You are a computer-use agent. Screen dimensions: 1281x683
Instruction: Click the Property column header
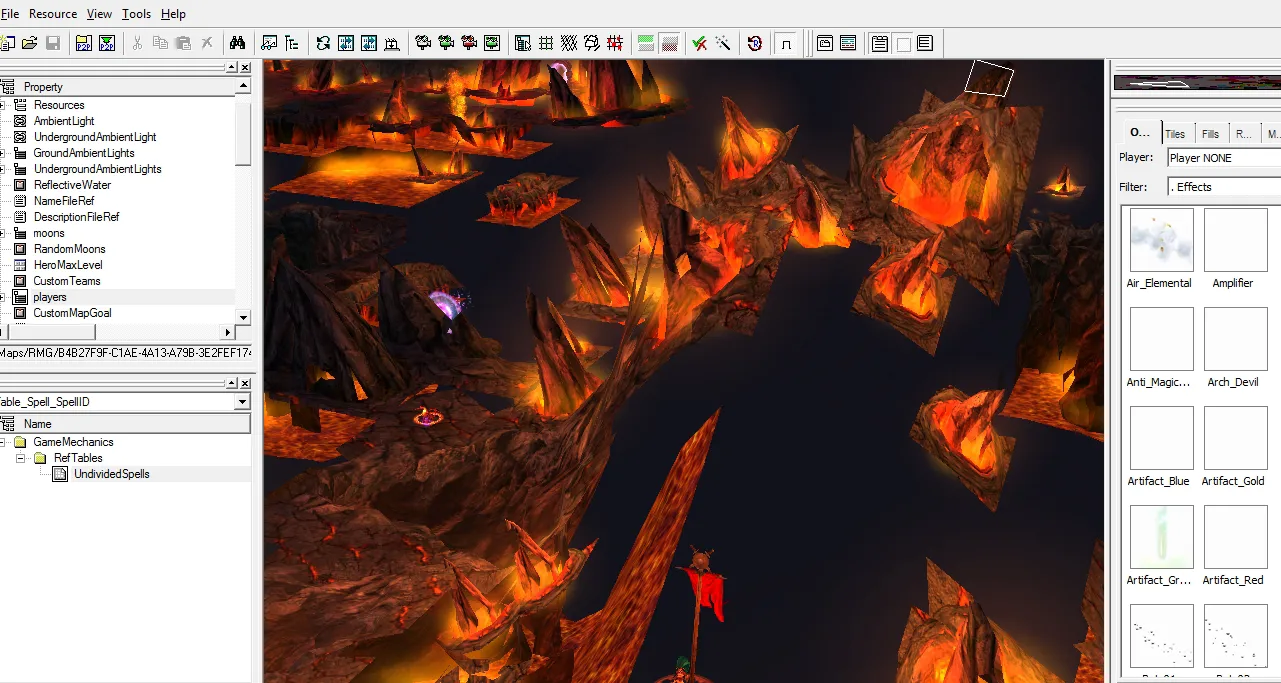pos(118,87)
